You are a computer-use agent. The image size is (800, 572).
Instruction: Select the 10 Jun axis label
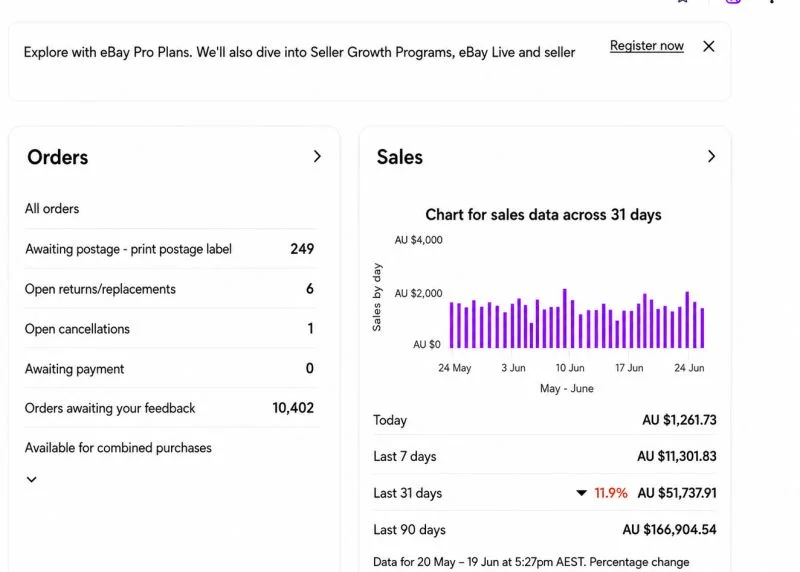[x=570, y=368]
